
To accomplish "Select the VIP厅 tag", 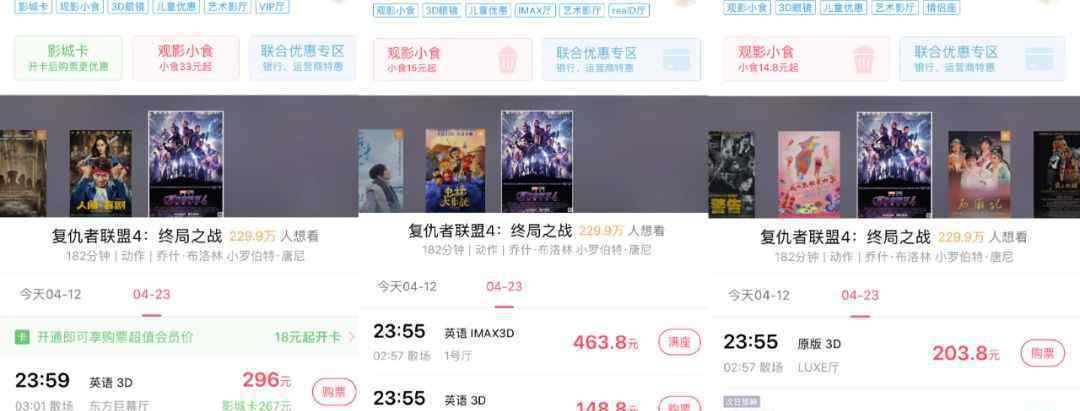I will 272,8.
